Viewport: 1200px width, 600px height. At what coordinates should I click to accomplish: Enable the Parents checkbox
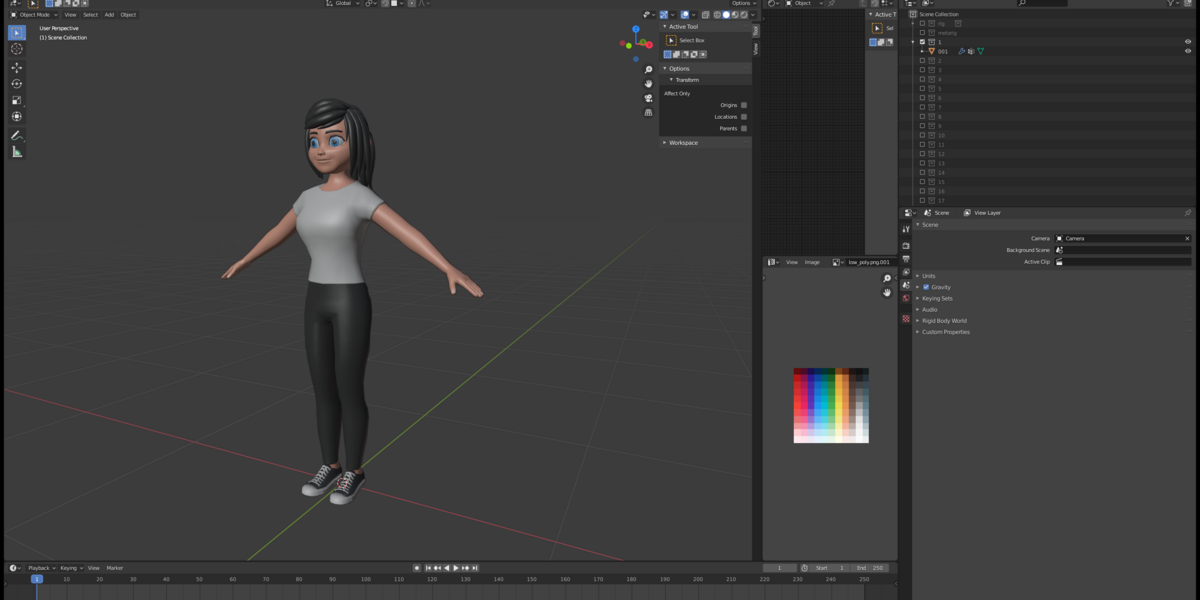(x=744, y=128)
